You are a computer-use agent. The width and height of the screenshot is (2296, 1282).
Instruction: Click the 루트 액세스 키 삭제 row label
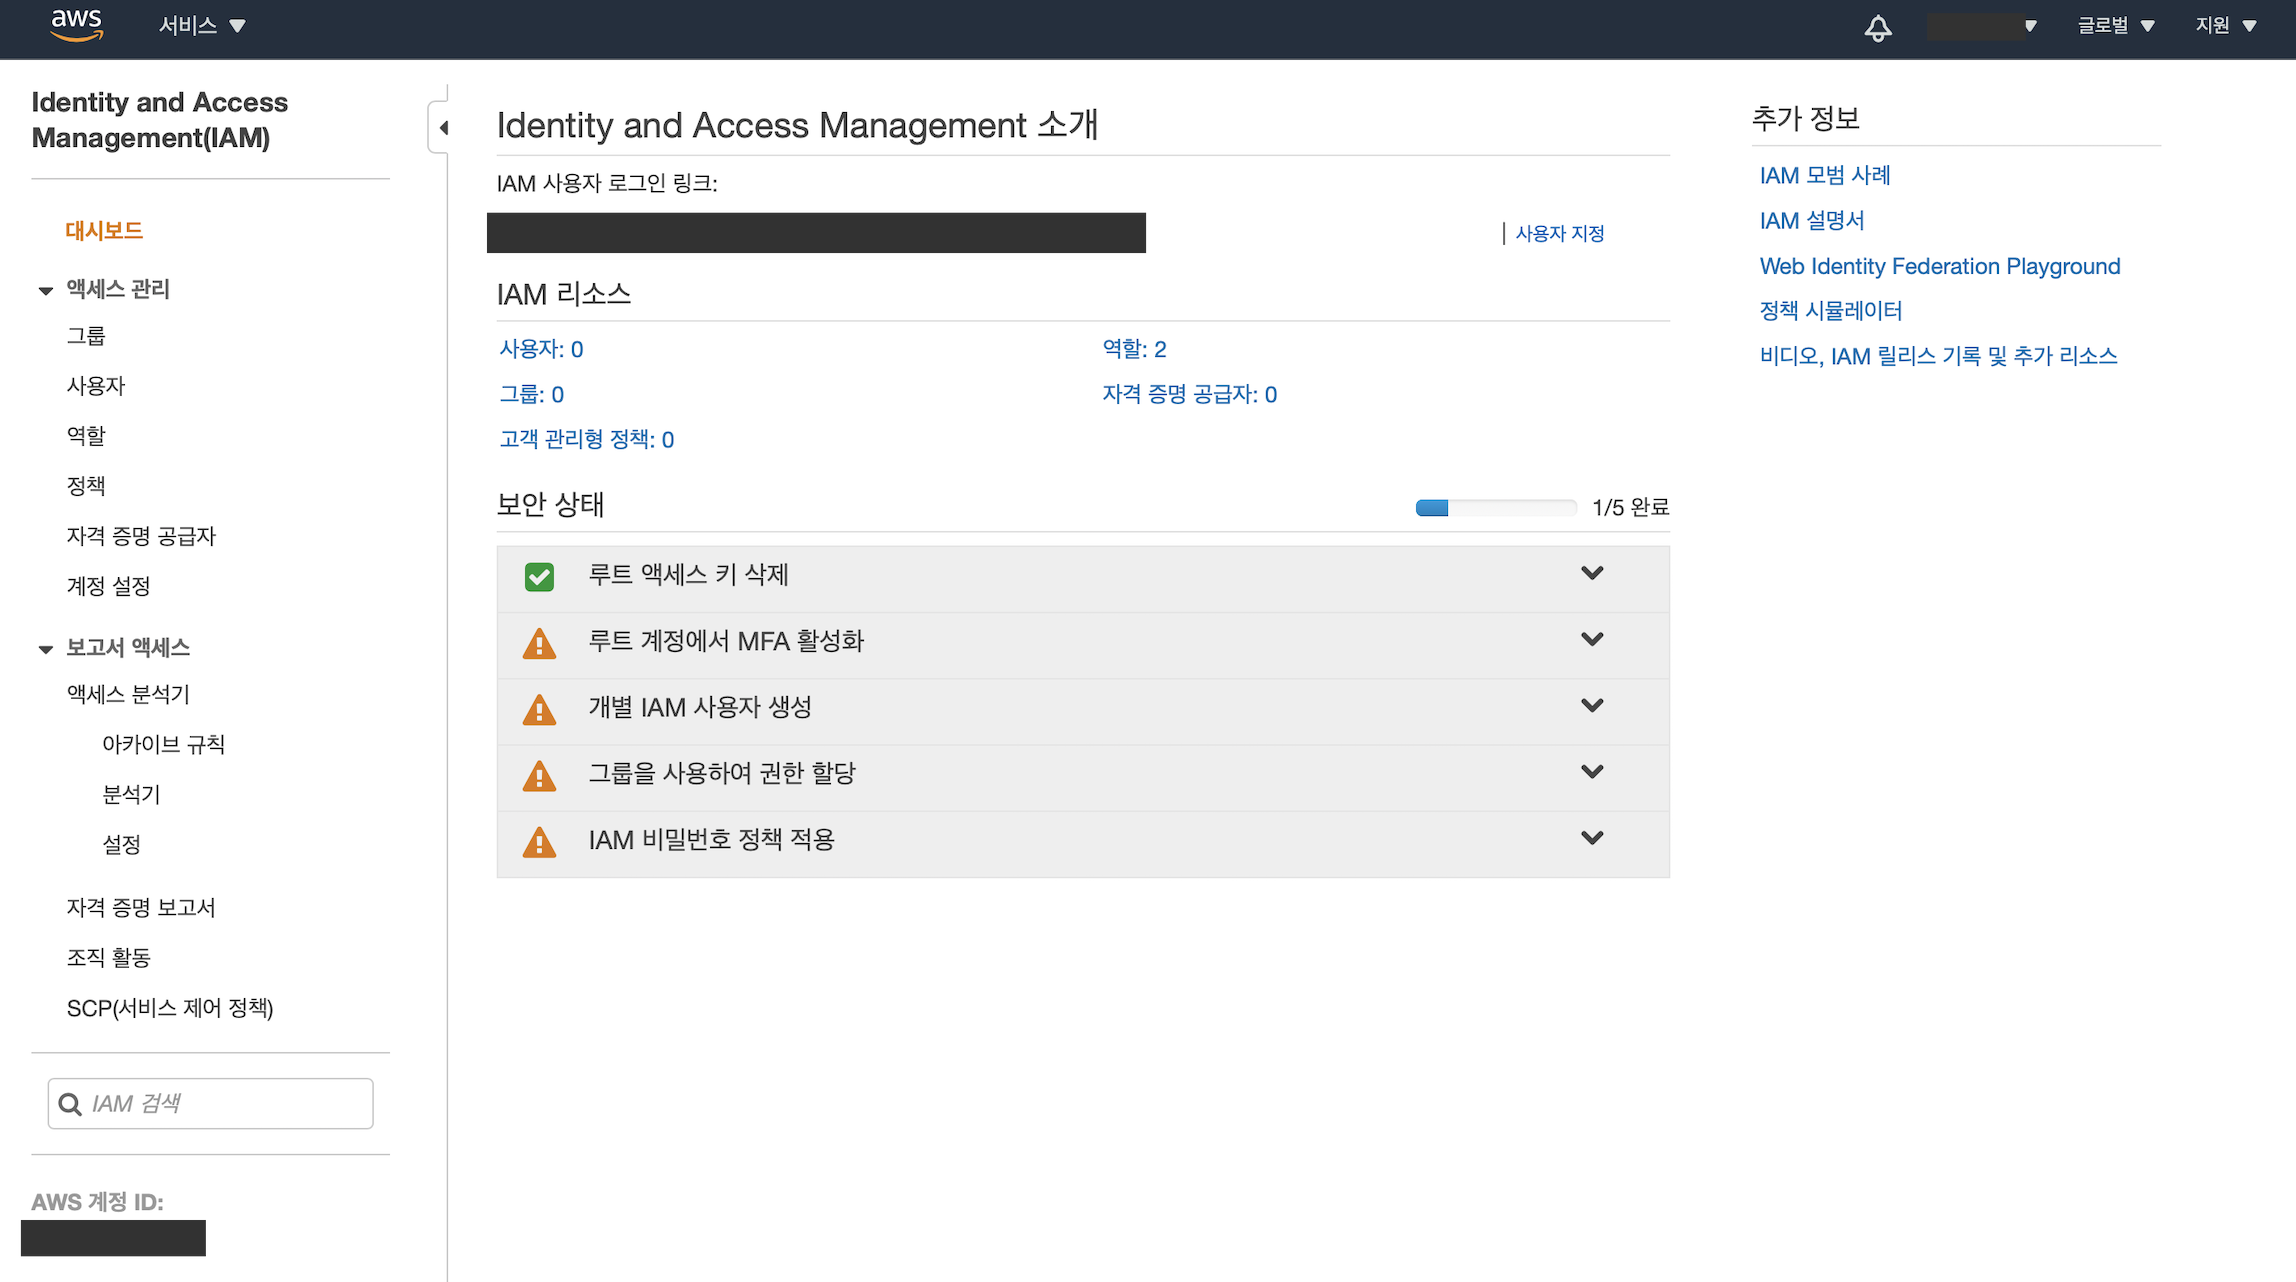[x=688, y=575]
